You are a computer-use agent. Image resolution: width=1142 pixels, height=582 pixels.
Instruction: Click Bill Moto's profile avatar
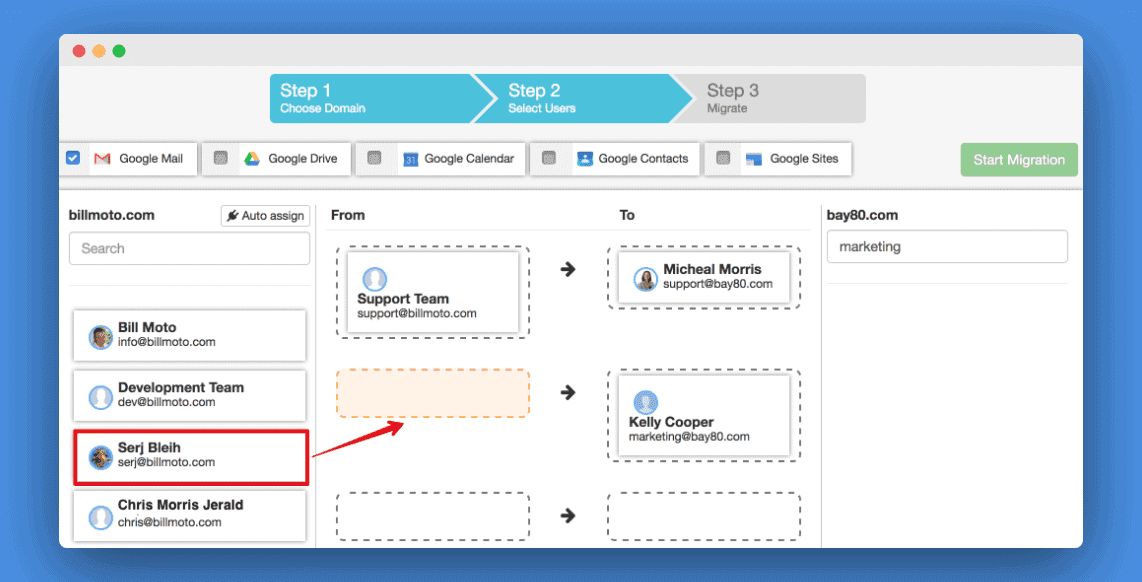click(x=99, y=335)
